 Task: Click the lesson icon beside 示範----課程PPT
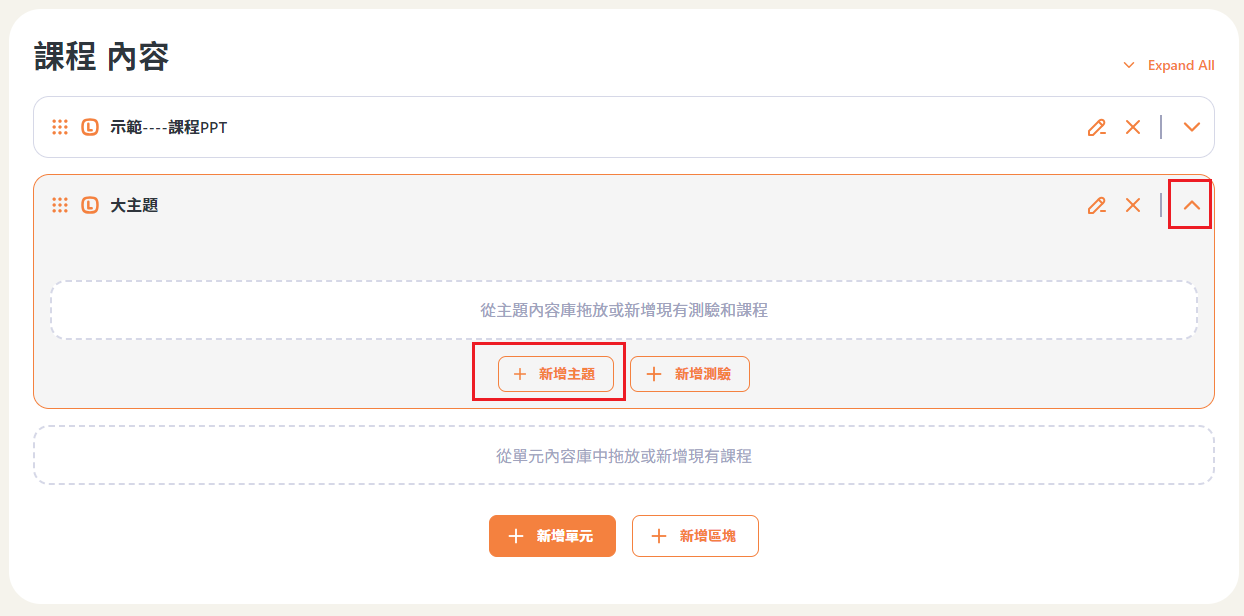(90, 127)
